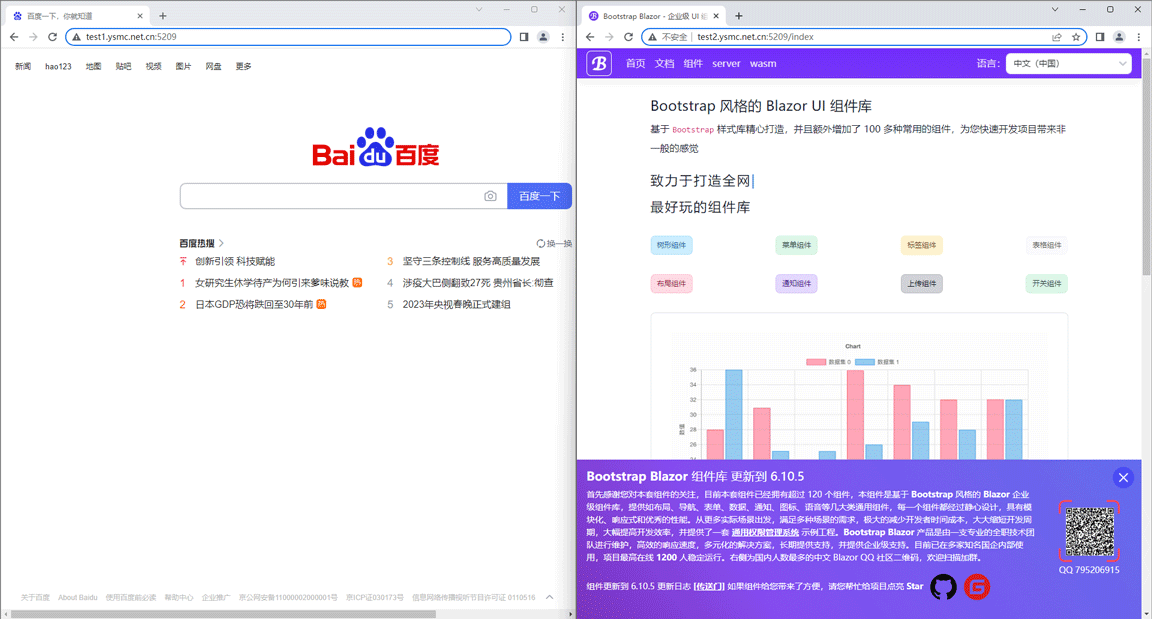The image size is (1152, 619).
Task: Click the vertical scrollbar in Blazor window
Action: click(1147, 166)
